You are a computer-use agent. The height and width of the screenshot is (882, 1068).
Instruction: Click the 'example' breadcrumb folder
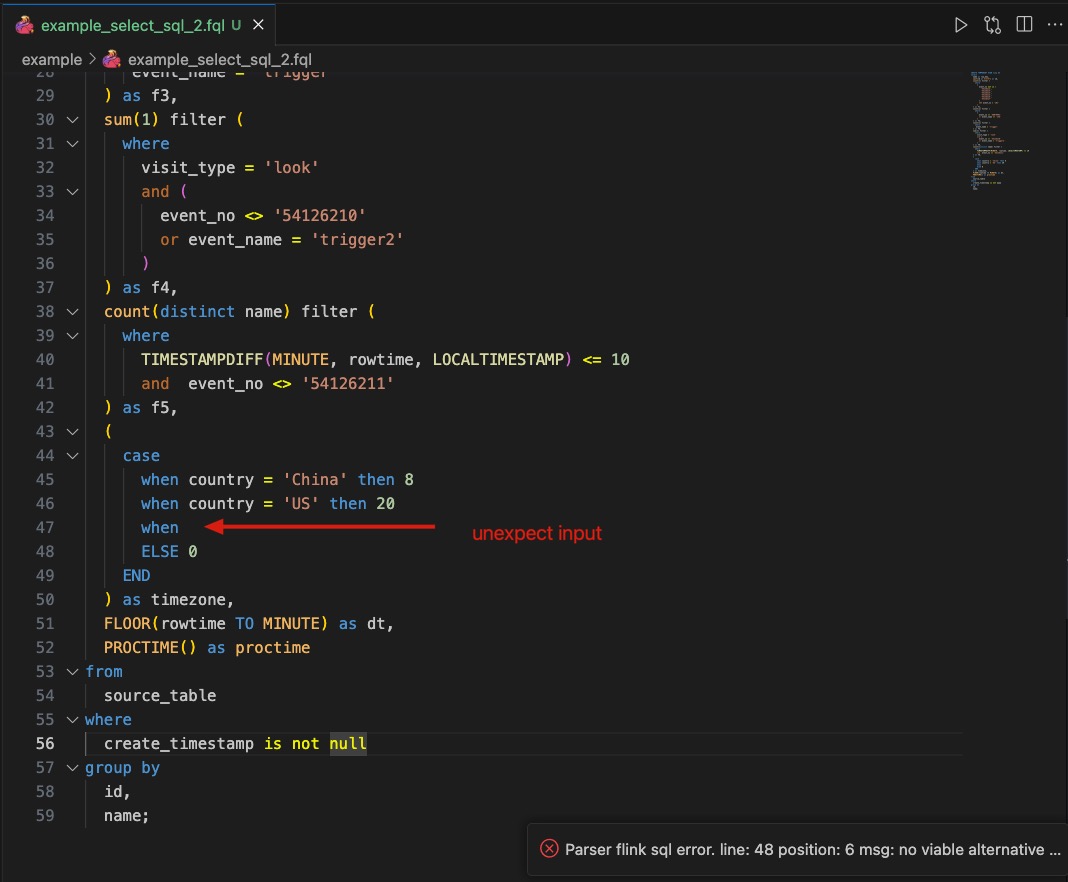coord(52,59)
